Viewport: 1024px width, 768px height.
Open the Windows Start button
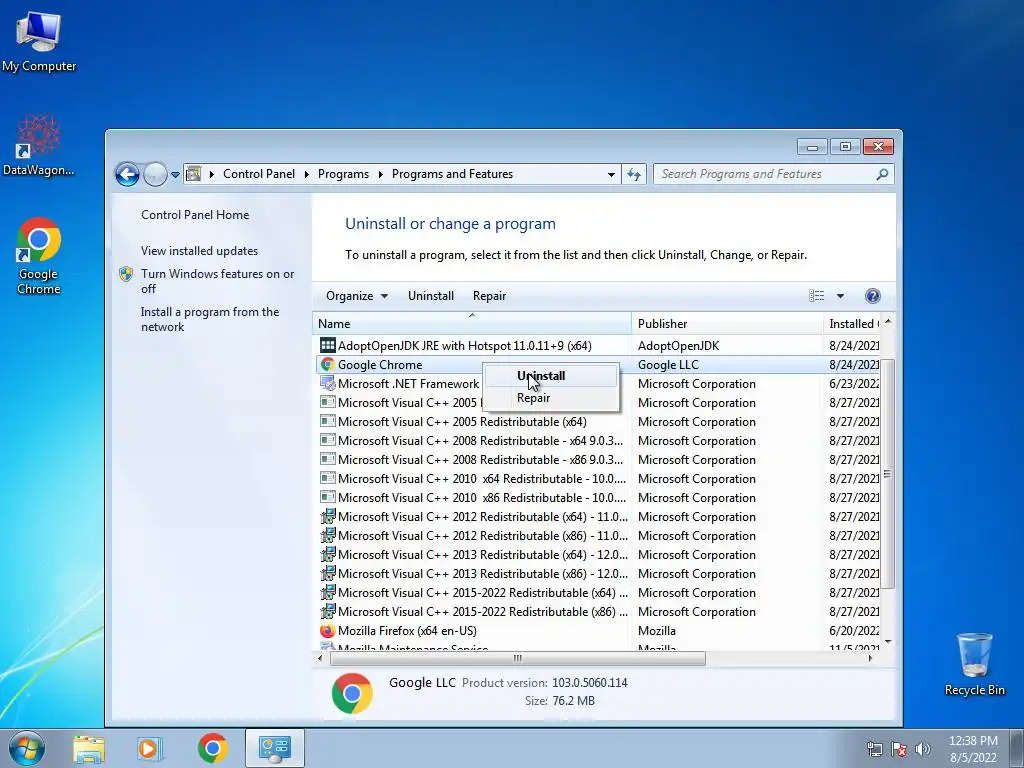coord(27,748)
